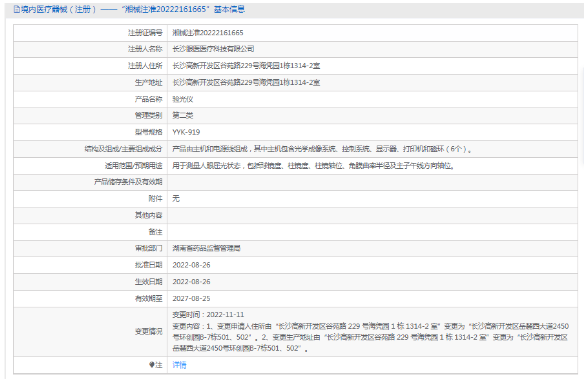588x382 pixels.
Task: Click management class value 第二类
Action: [183, 115]
